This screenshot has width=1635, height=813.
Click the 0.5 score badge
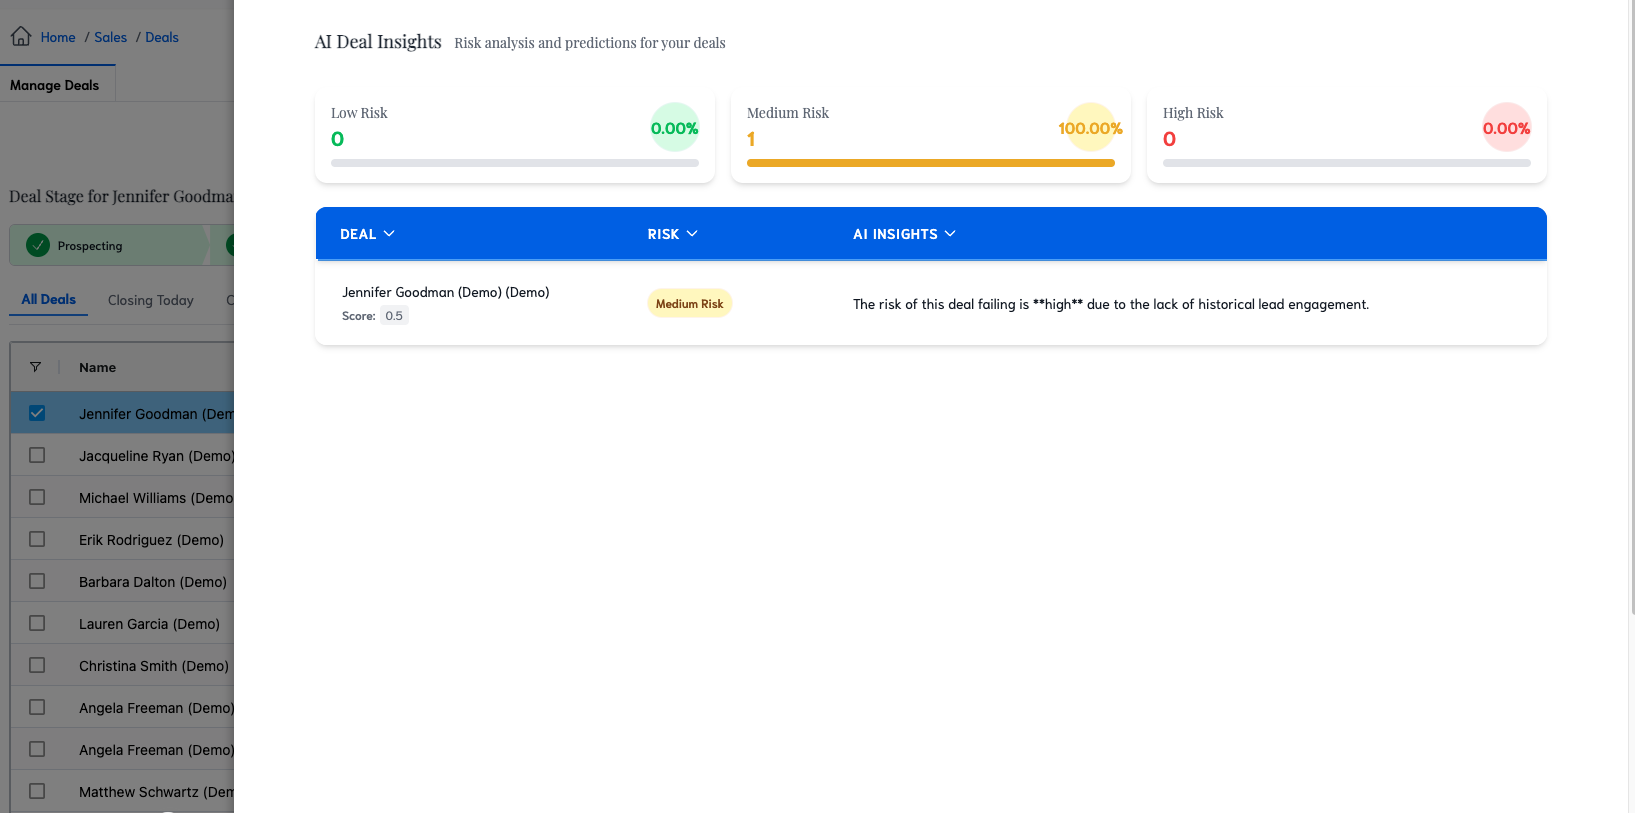394,316
